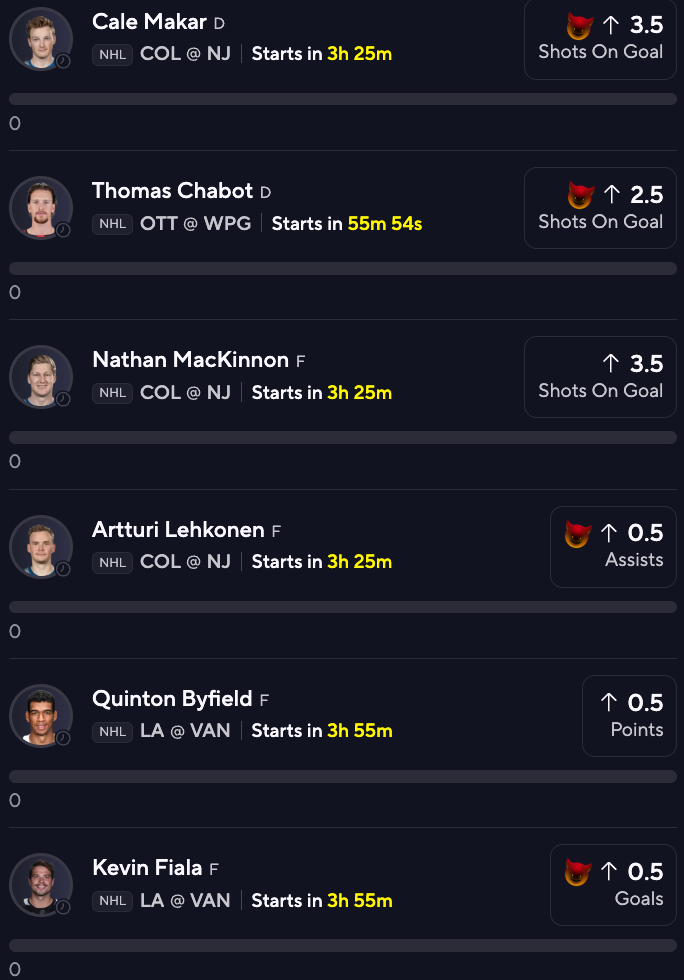Click the progress bar under Quinton Byfield
684x980 pixels.
click(342, 776)
